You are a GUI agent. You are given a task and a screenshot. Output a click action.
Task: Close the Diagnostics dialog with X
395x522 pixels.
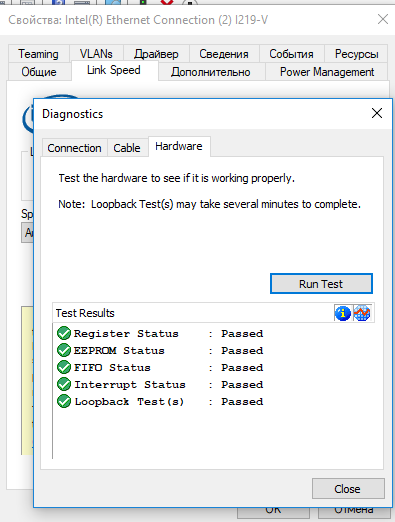[x=377, y=113]
